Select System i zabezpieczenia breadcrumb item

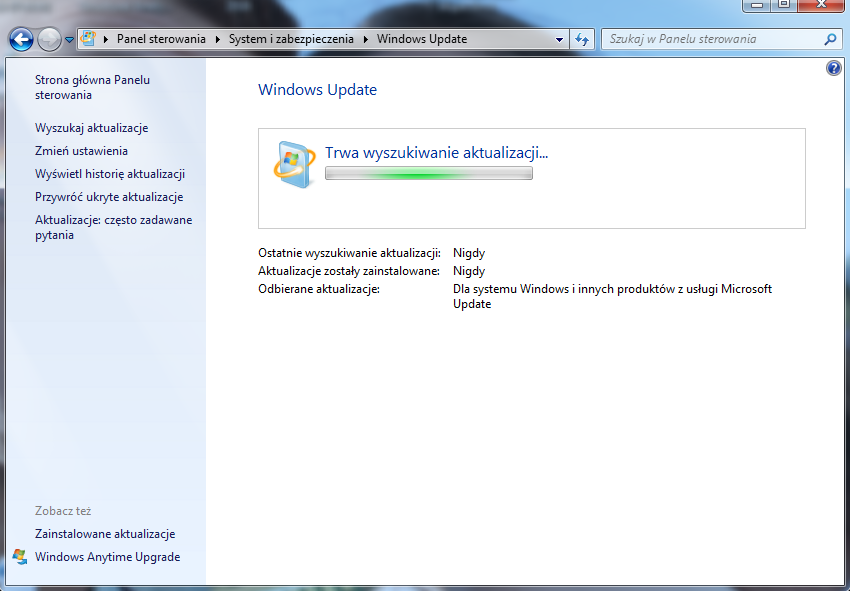[x=291, y=39]
